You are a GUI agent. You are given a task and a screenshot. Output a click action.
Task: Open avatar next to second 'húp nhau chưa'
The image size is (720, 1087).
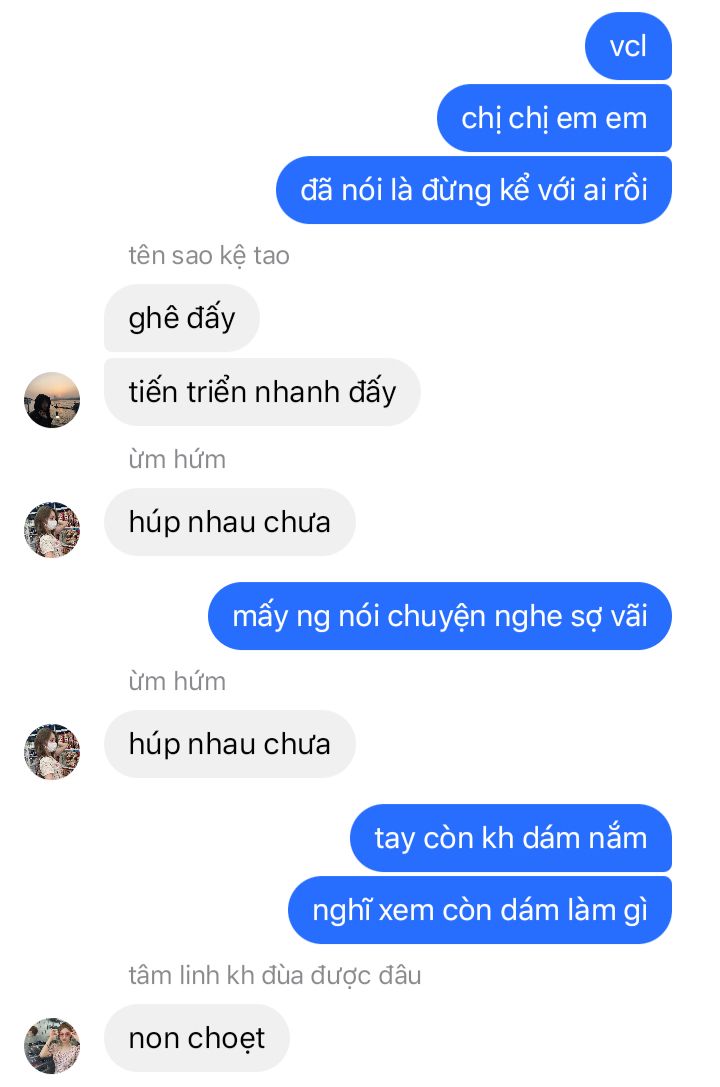click(x=52, y=751)
